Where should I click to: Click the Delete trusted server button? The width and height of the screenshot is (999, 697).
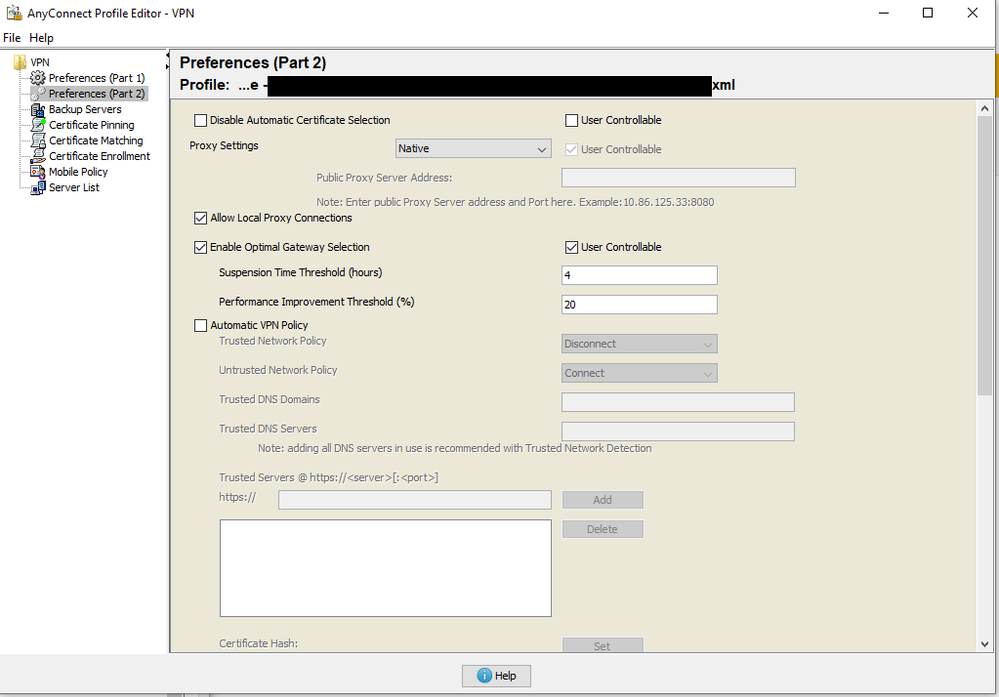coord(603,529)
